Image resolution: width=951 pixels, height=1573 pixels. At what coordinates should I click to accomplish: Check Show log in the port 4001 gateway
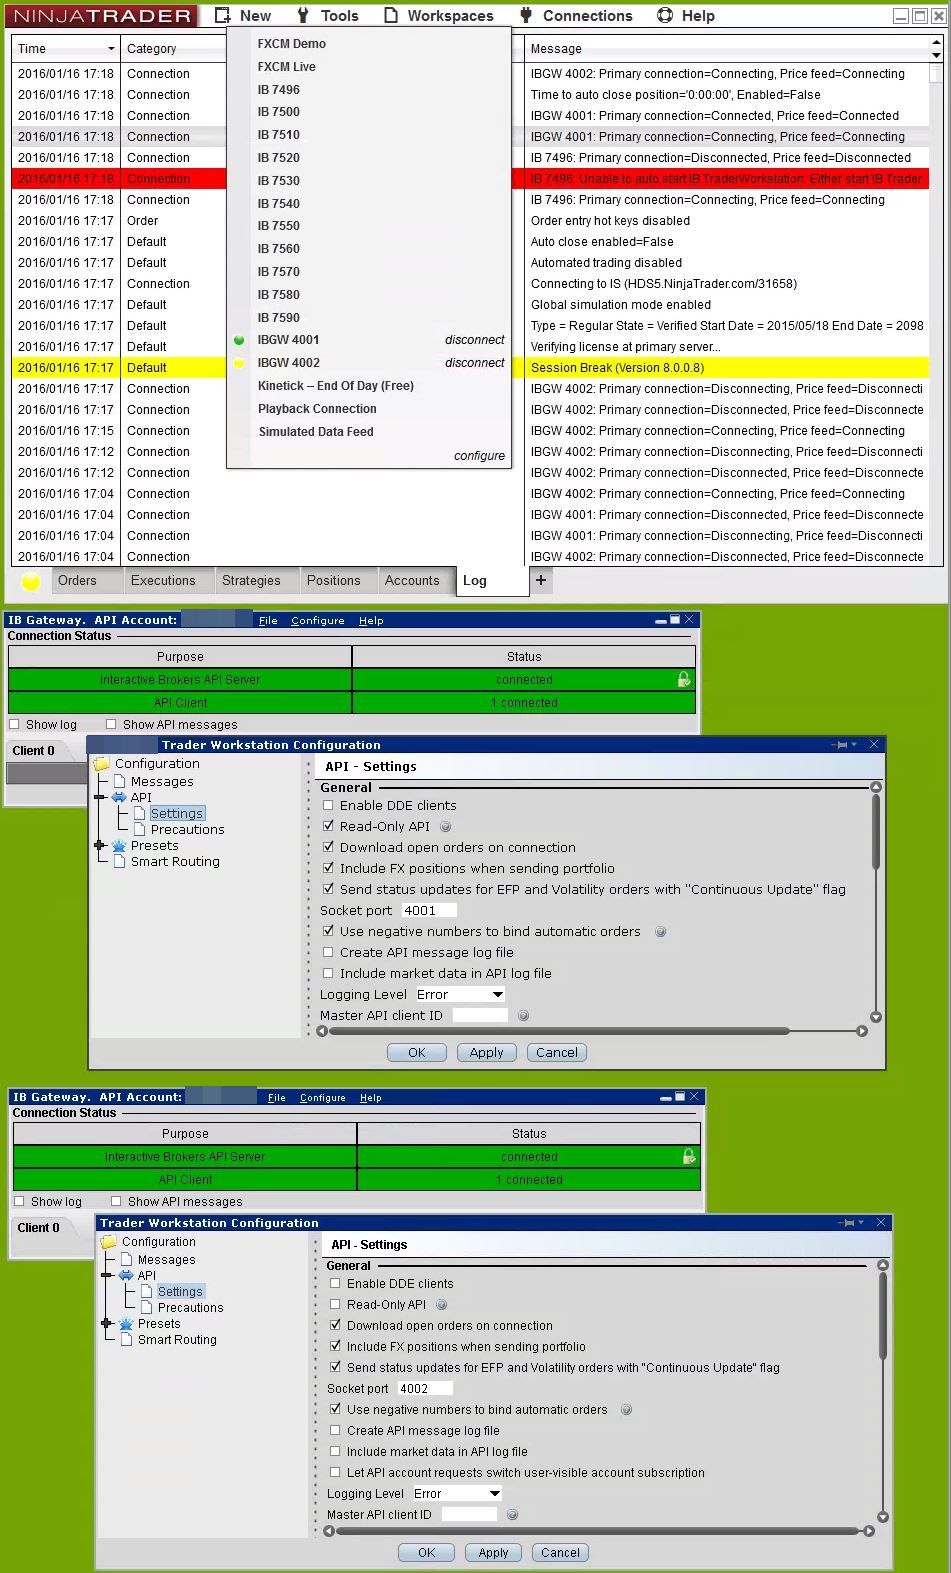(14, 725)
